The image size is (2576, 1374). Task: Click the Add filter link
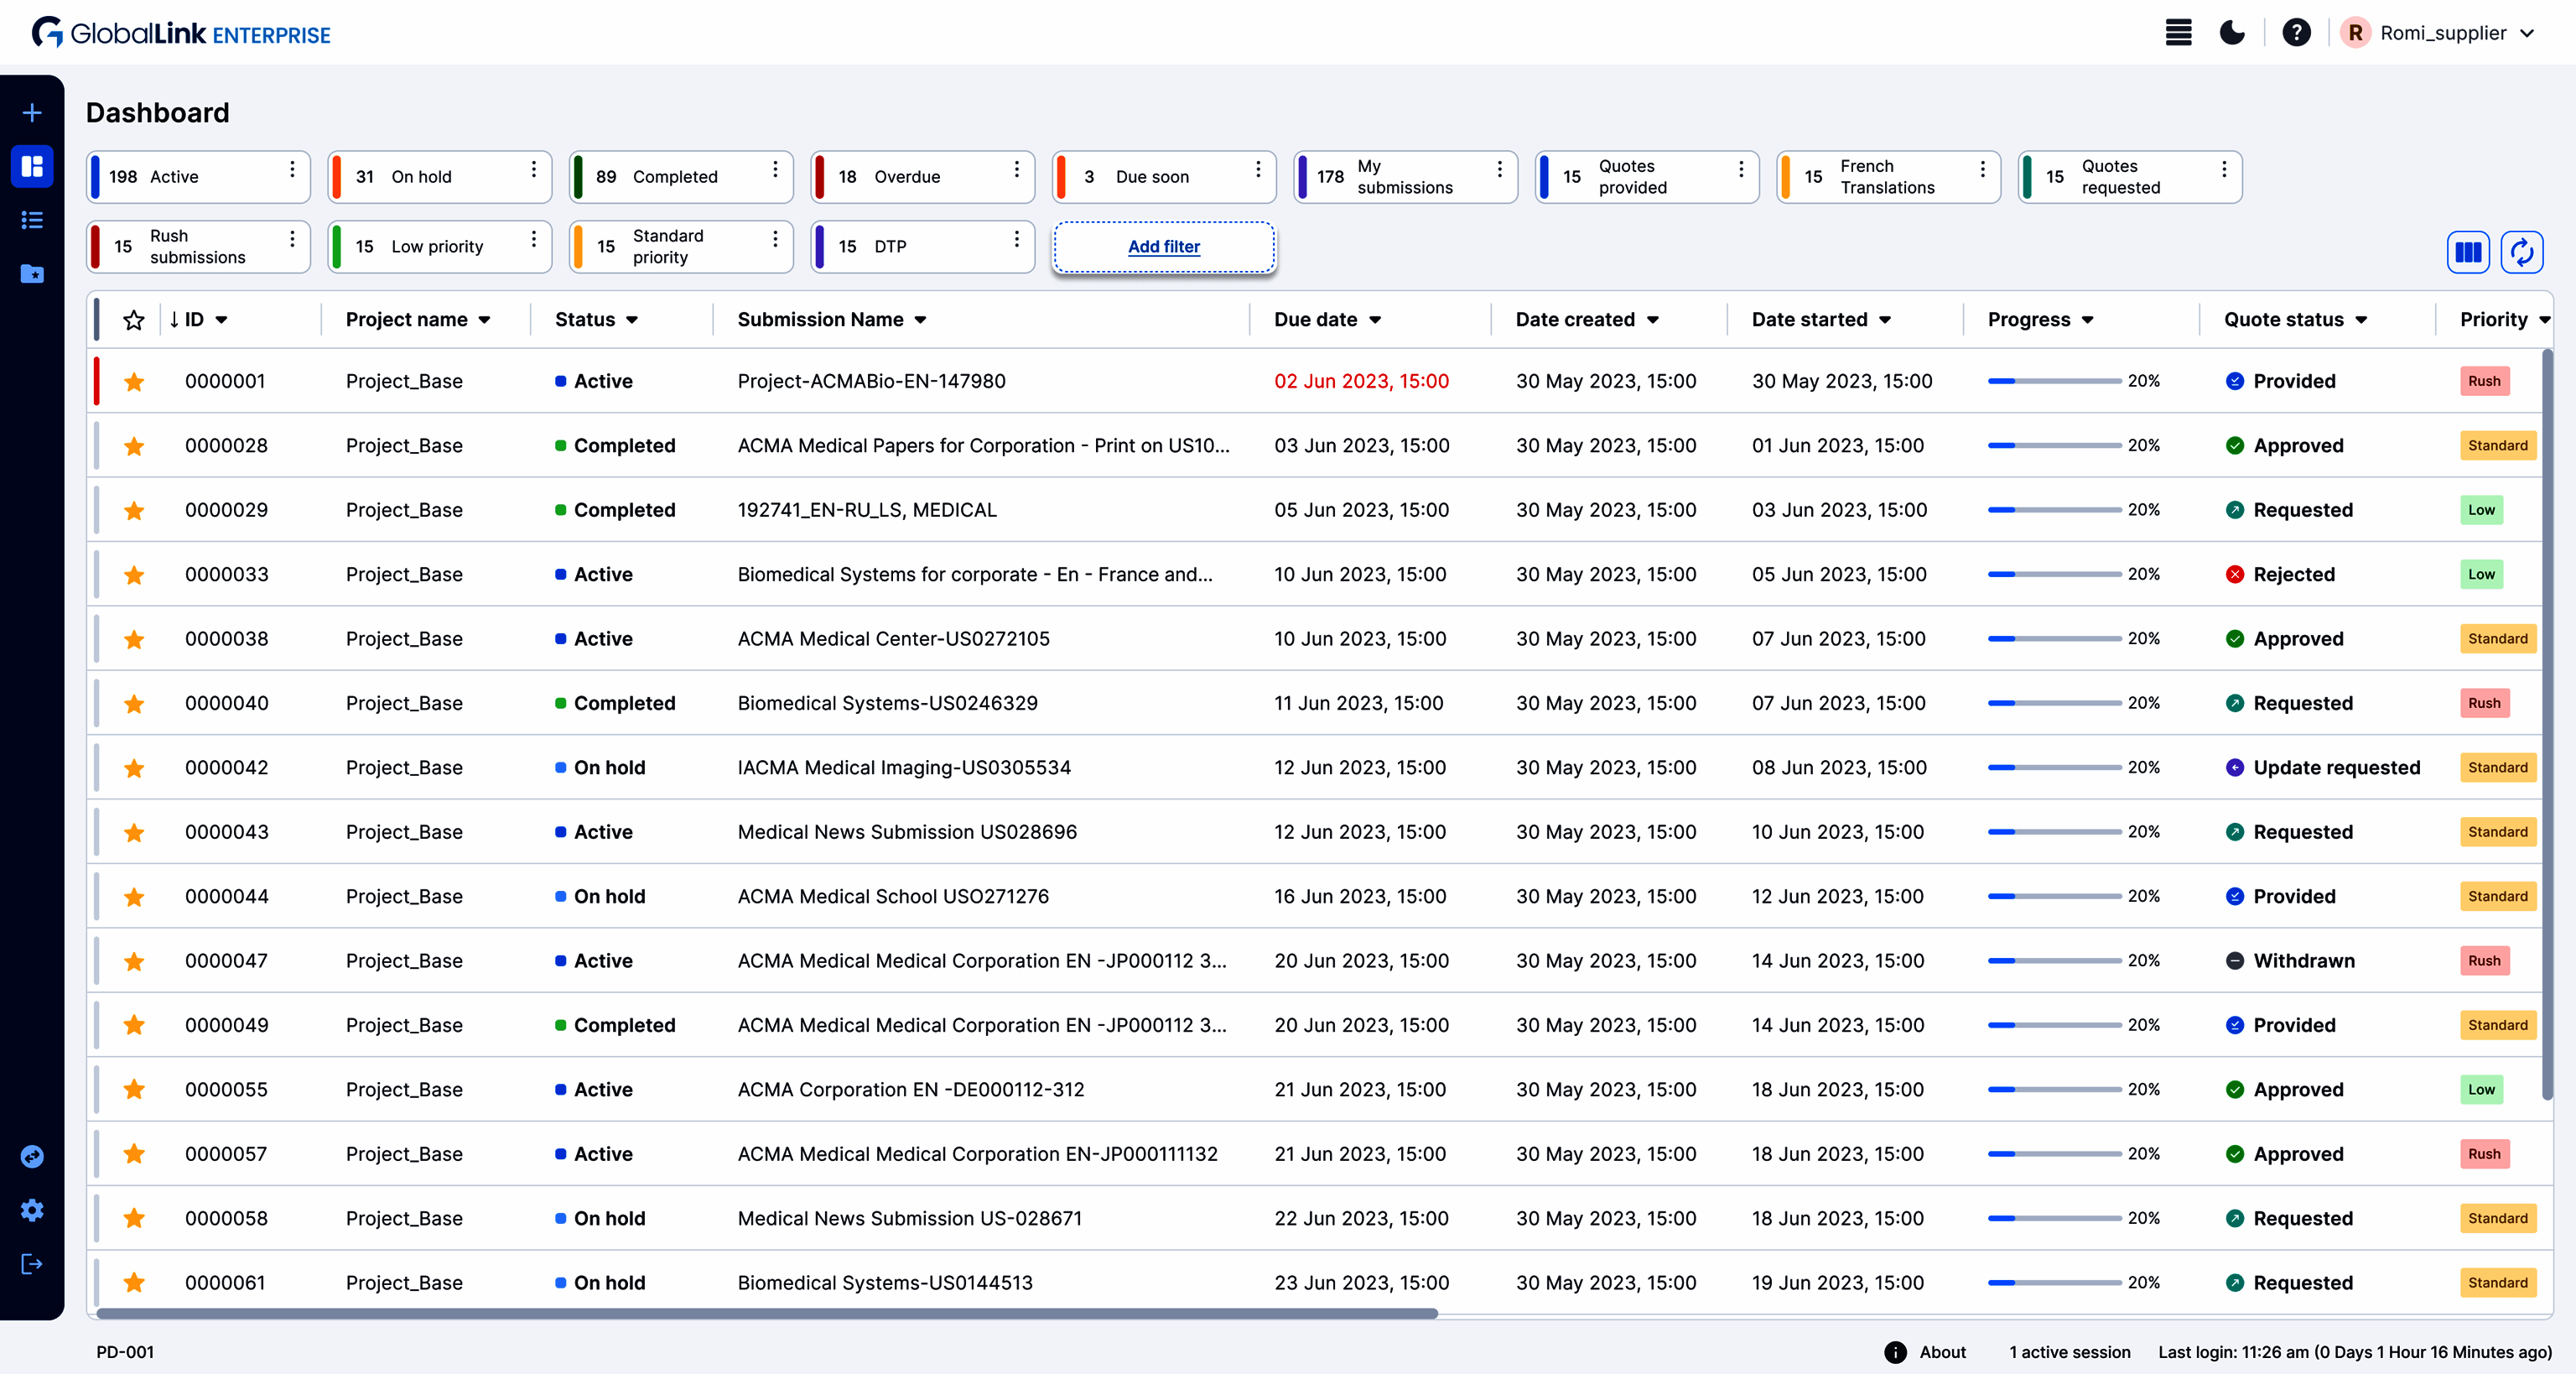(x=1164, y=247)
